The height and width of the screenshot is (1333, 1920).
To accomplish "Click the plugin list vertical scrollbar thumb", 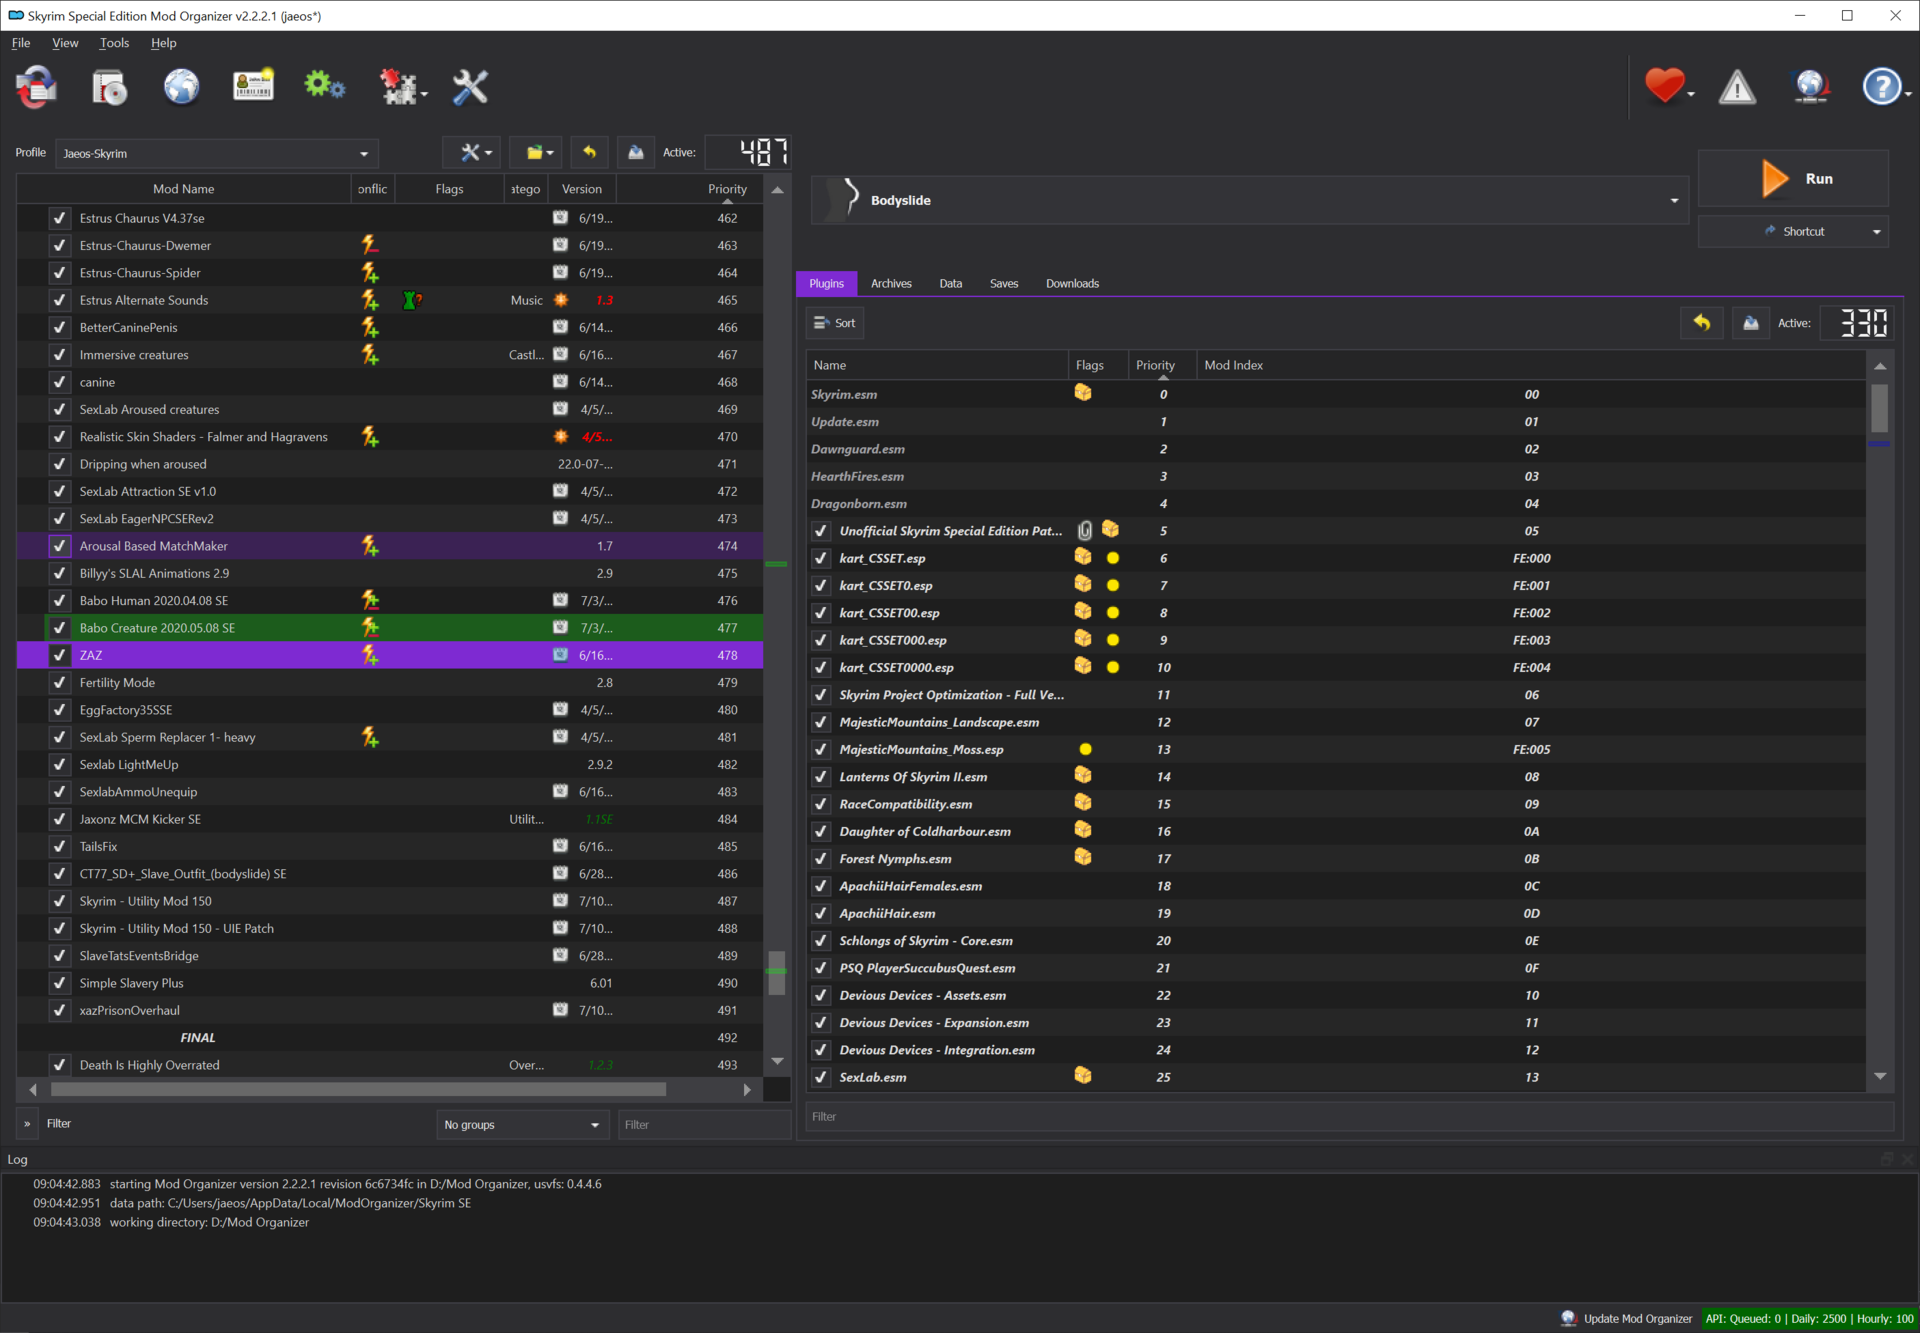I will (1879, 408).
